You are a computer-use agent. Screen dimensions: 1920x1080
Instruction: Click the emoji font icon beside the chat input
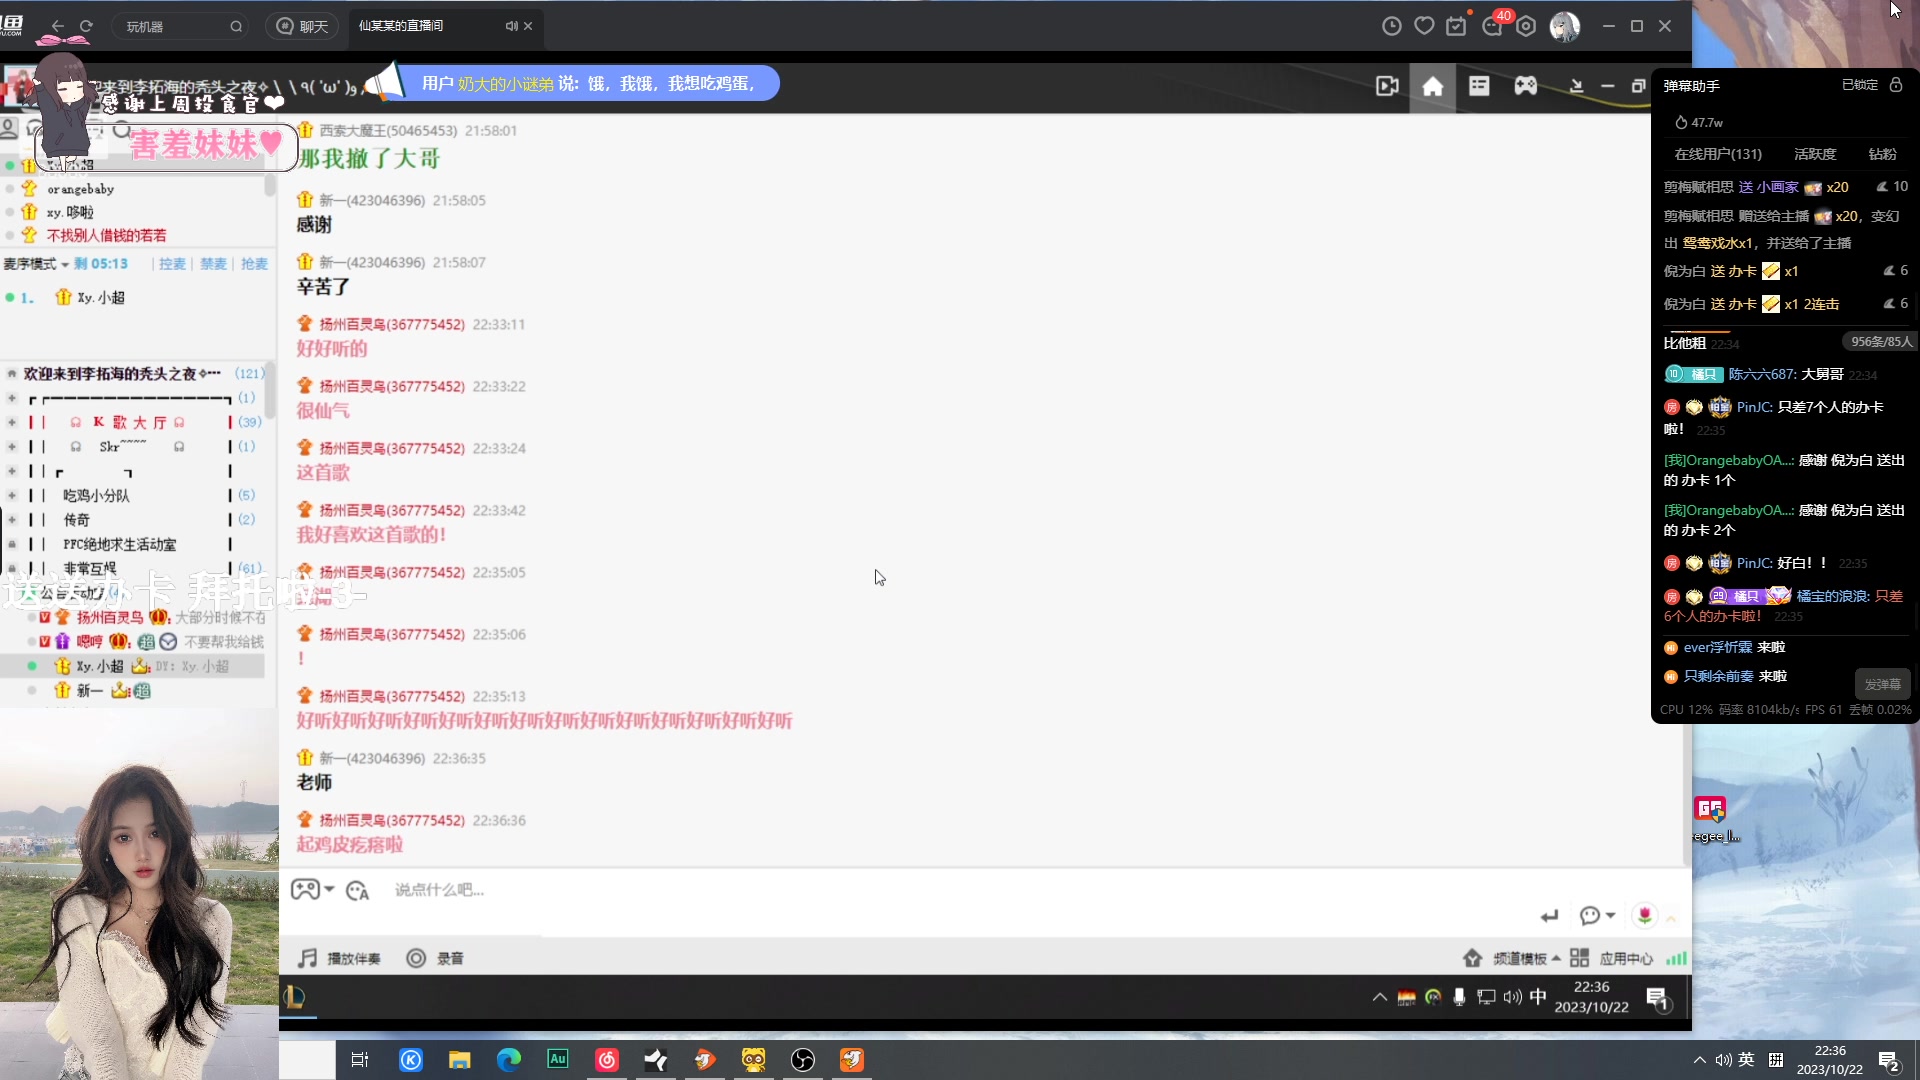pyautogui.click(x=357, y=890)
